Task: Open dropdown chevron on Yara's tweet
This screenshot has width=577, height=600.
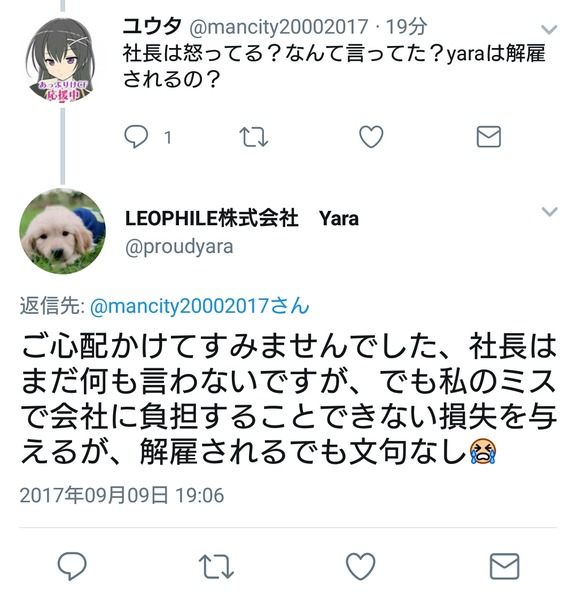Action: tap(549, 211)
